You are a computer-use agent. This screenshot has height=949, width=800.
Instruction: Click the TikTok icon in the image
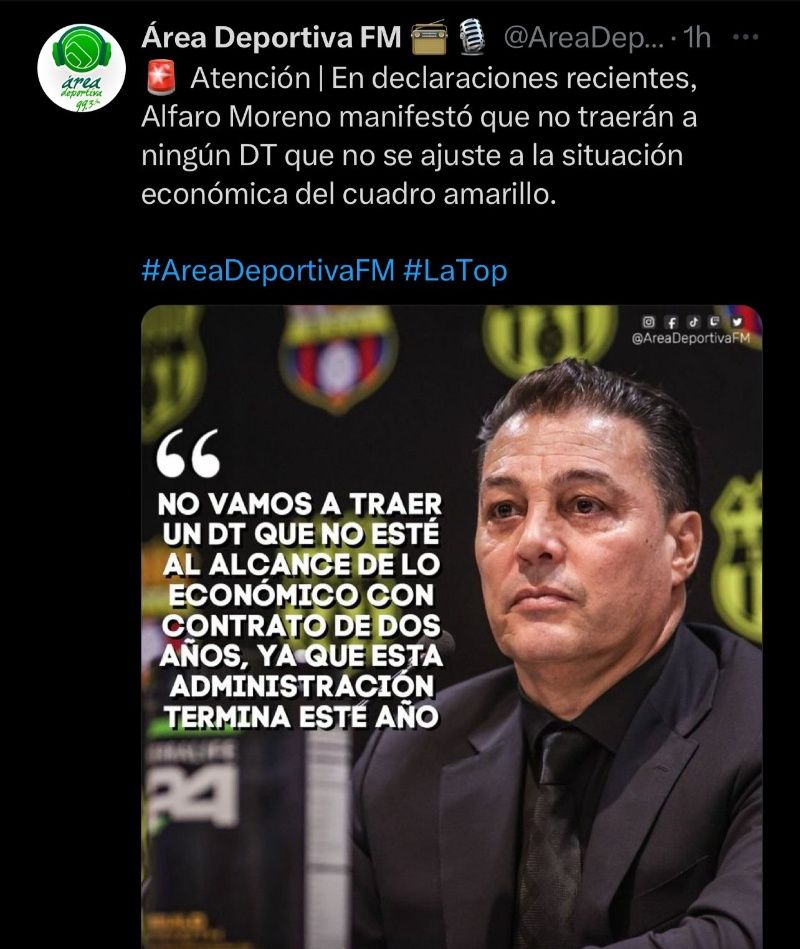[x=693, y=322]
